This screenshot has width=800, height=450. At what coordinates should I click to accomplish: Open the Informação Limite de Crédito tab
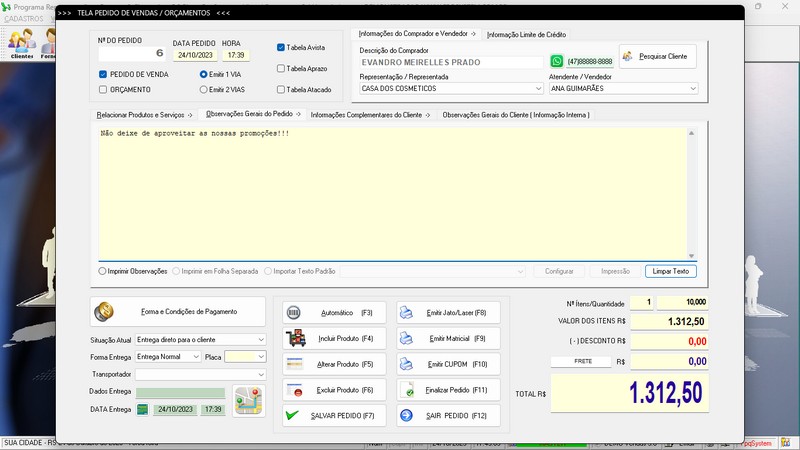526,35
